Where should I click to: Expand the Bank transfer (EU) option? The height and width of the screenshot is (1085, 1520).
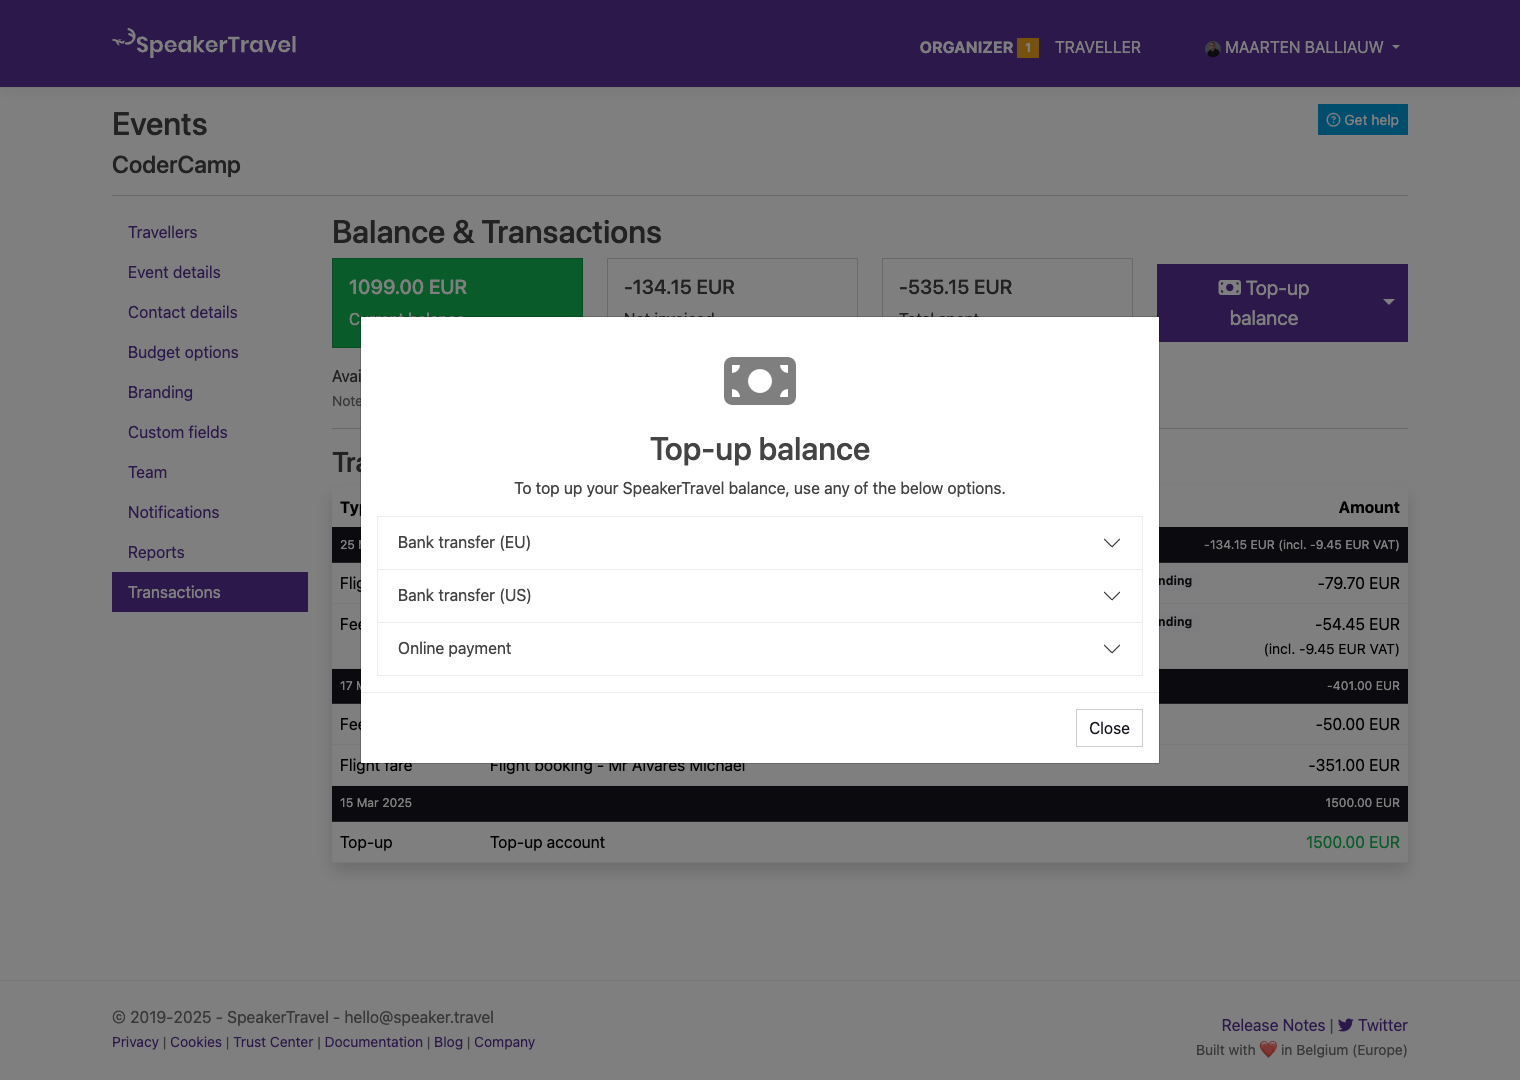point(759,543)
